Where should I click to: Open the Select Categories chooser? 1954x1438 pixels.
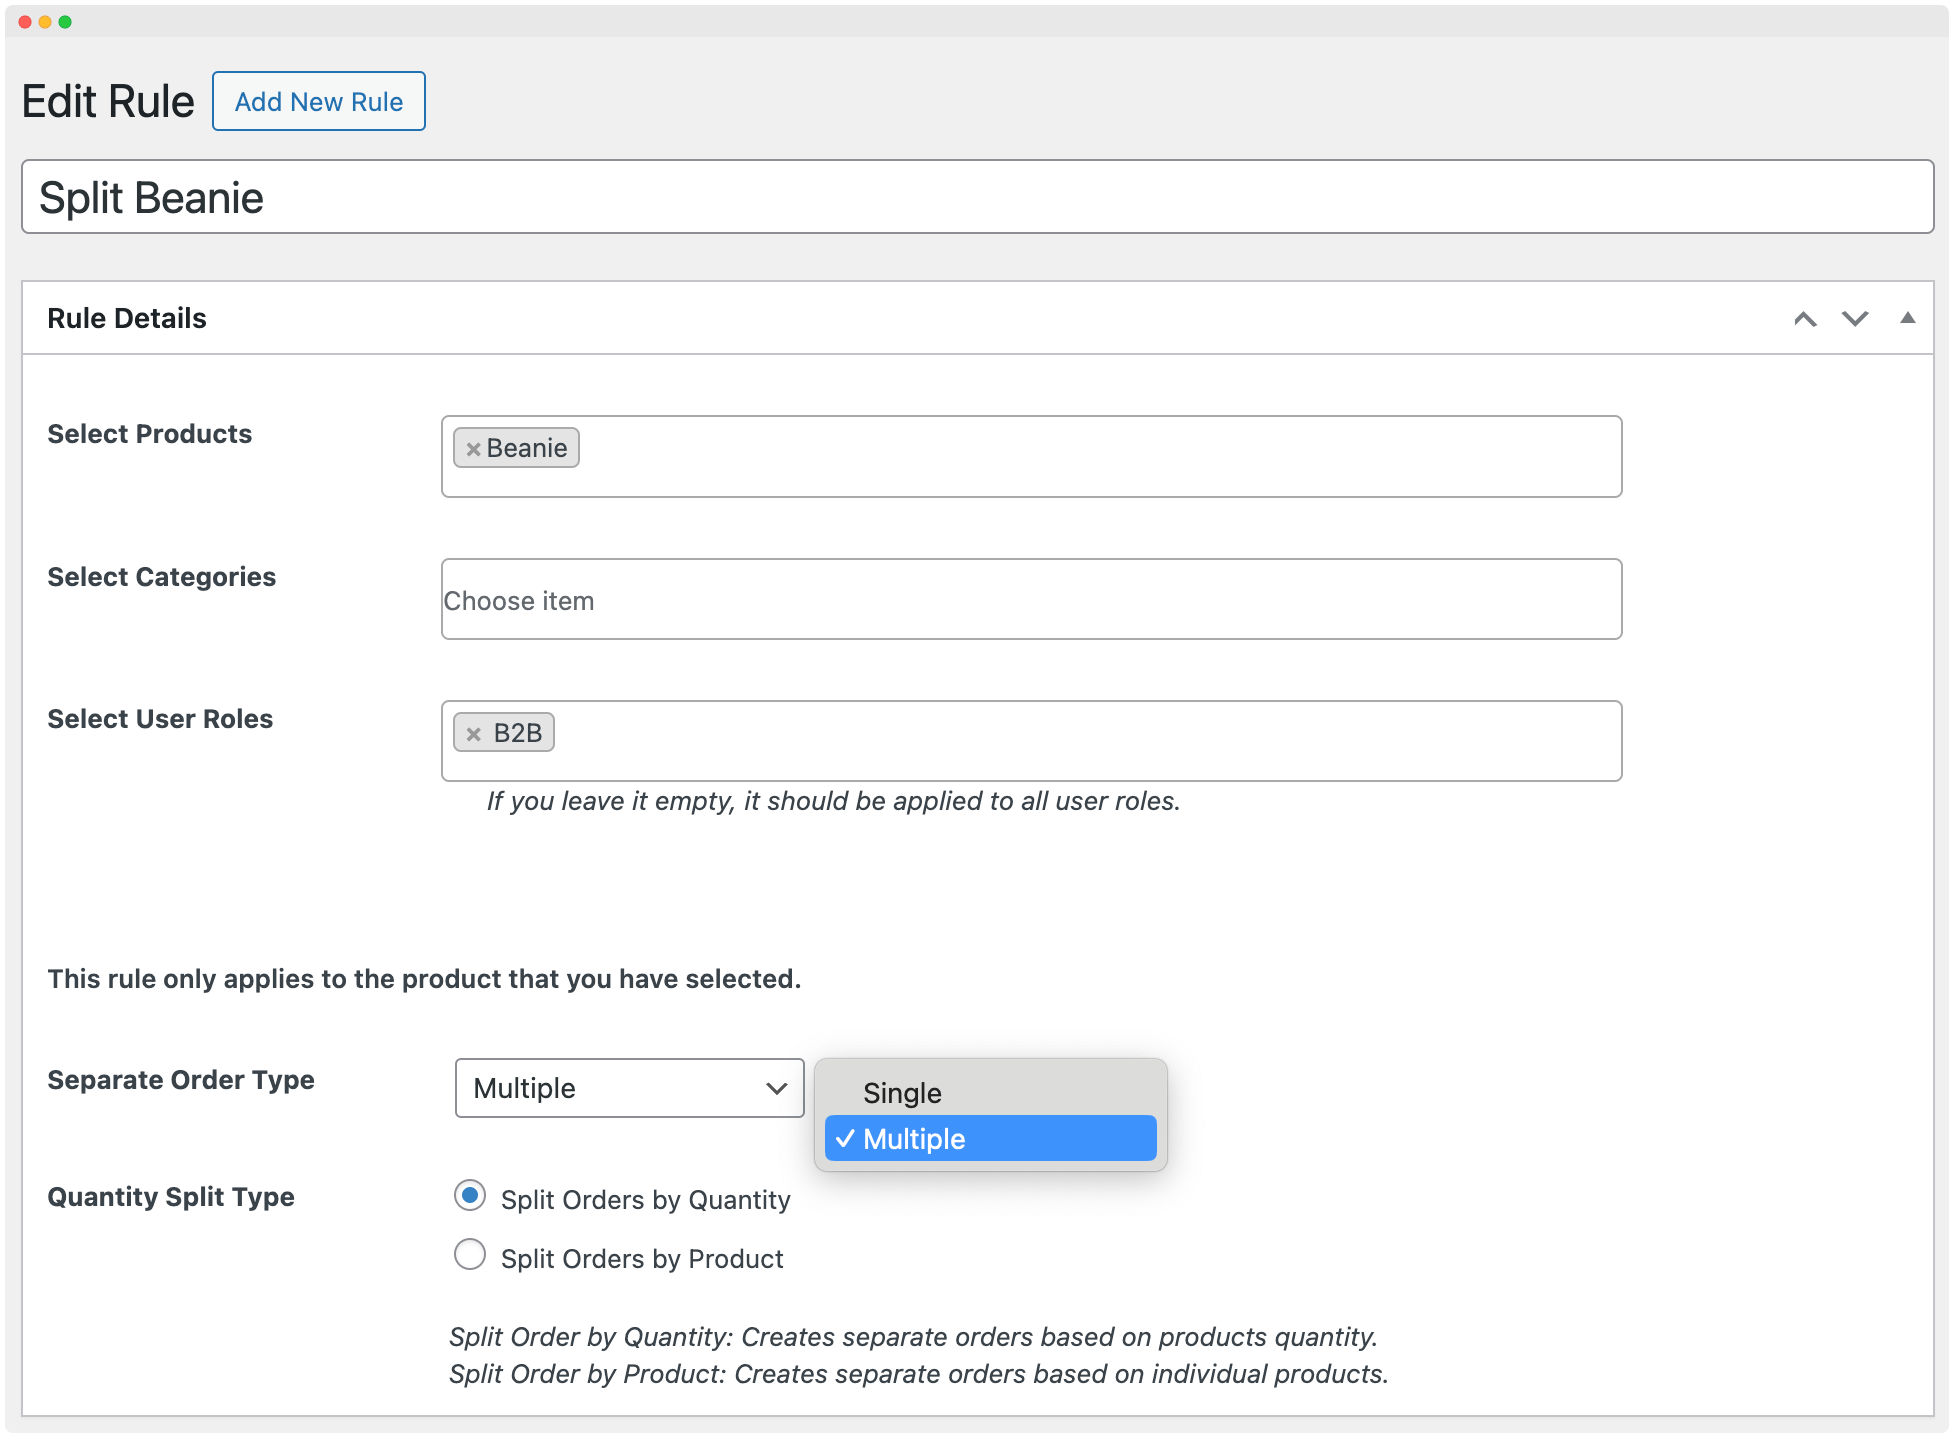tap(1030, 600)
